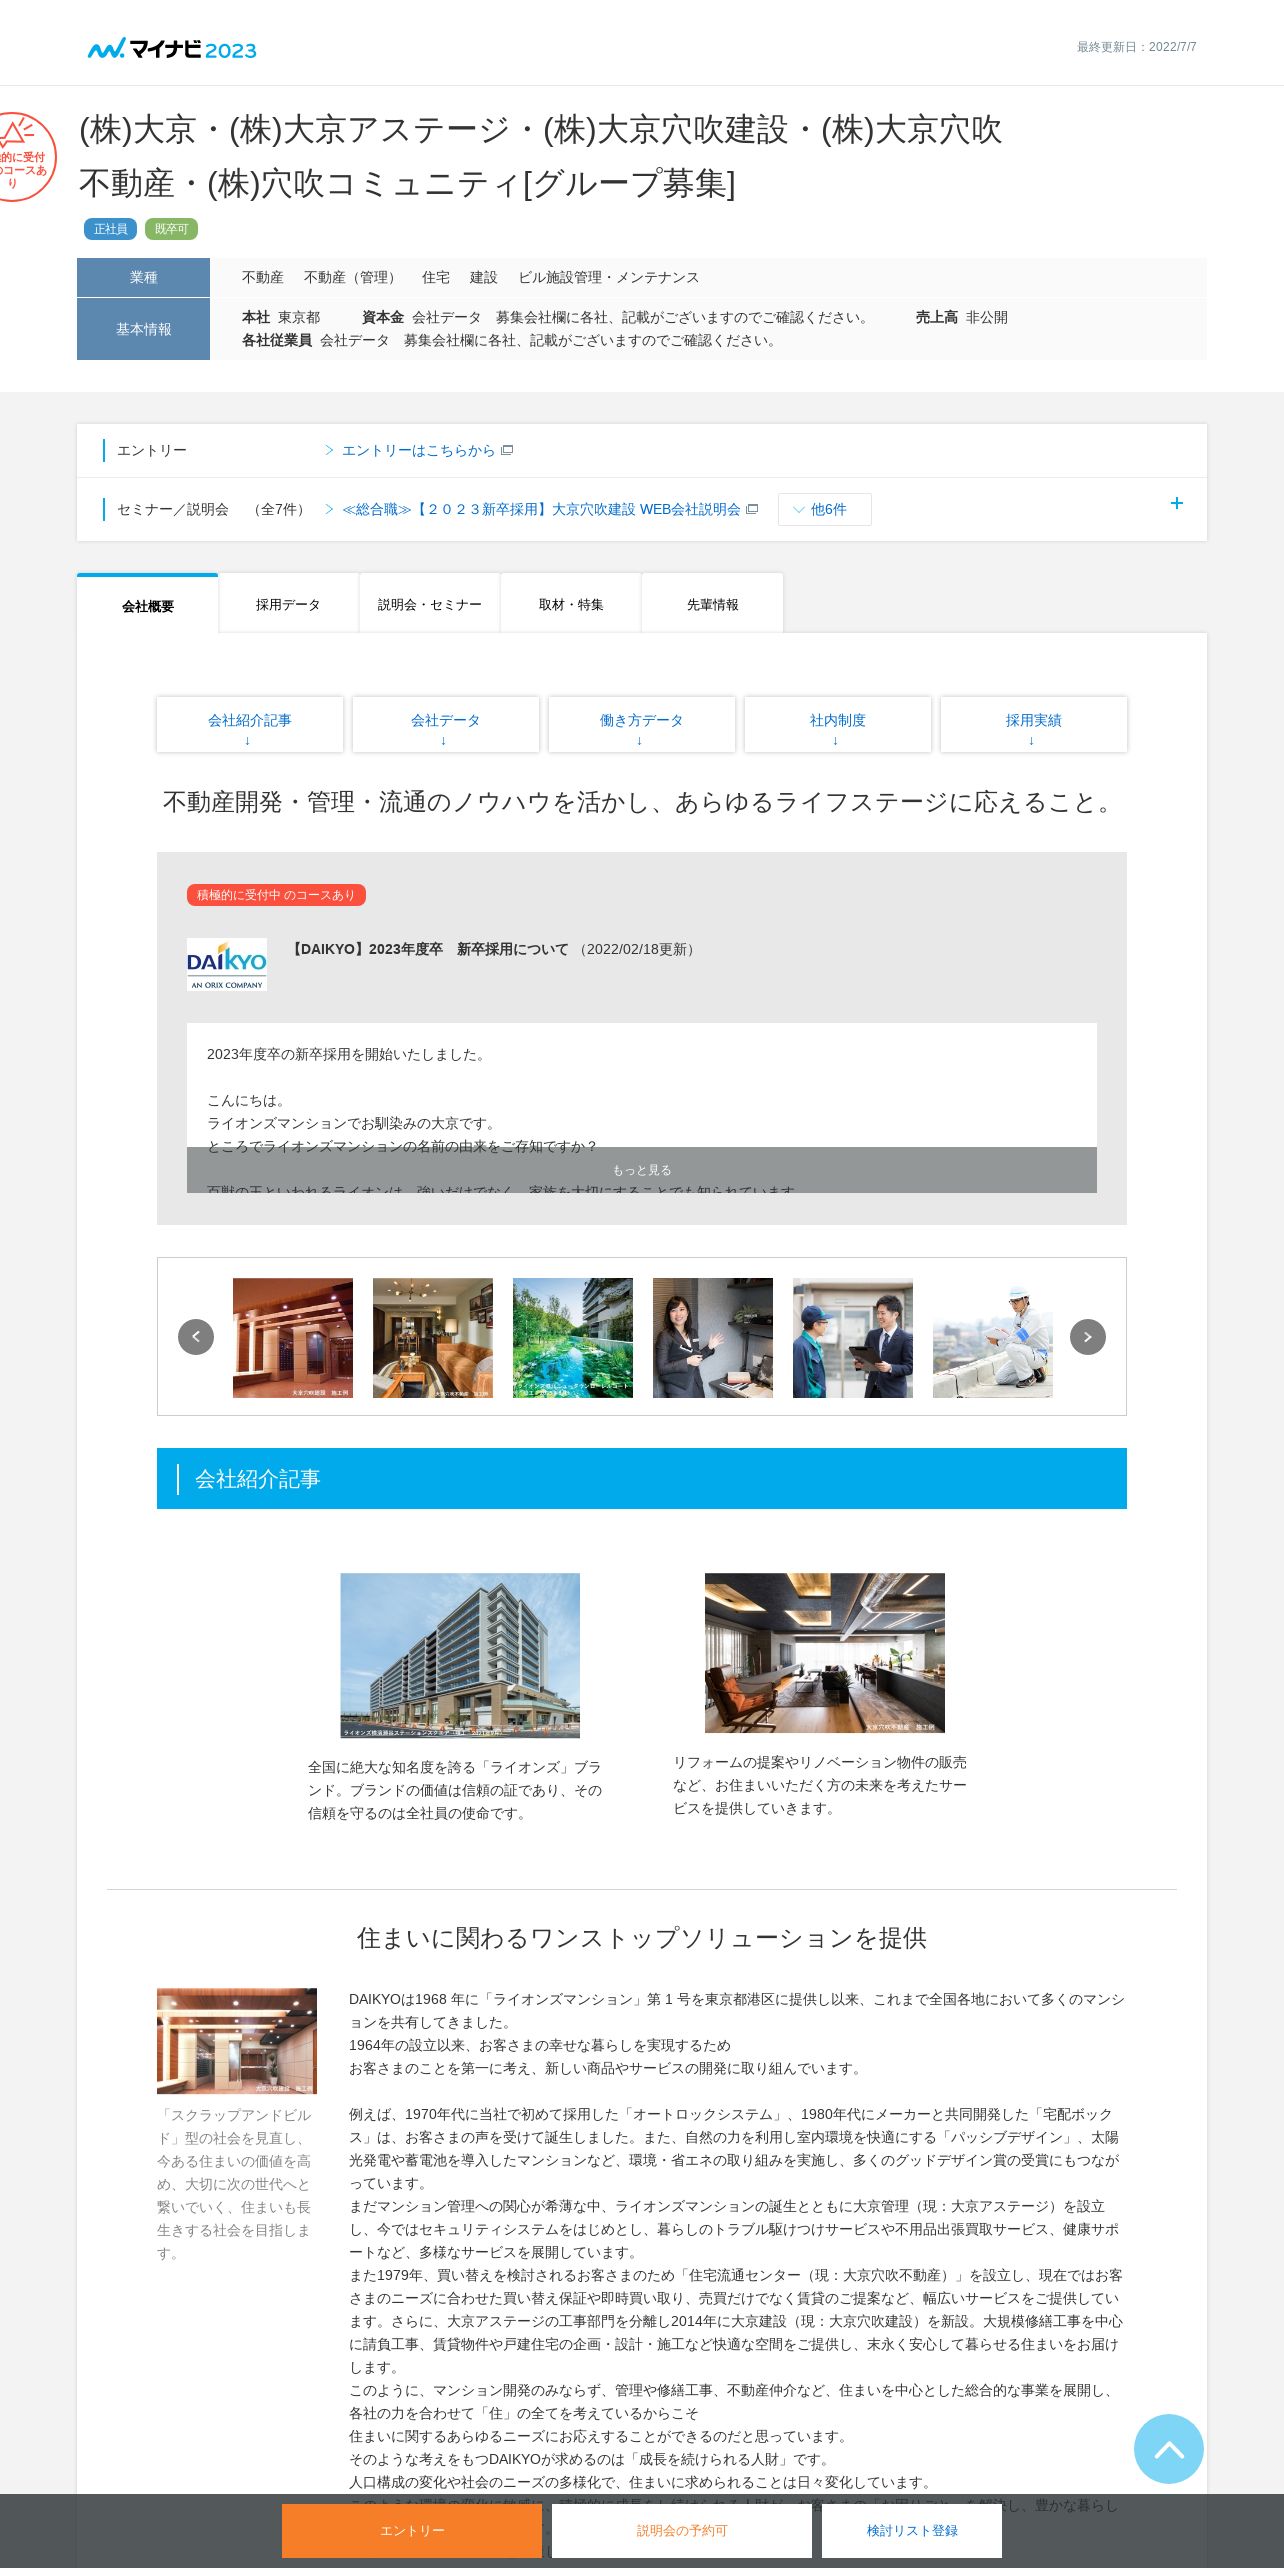Open the helmeted worker thumbnail
The height and width of the screenshot is (2568, 1284).
993,1338
